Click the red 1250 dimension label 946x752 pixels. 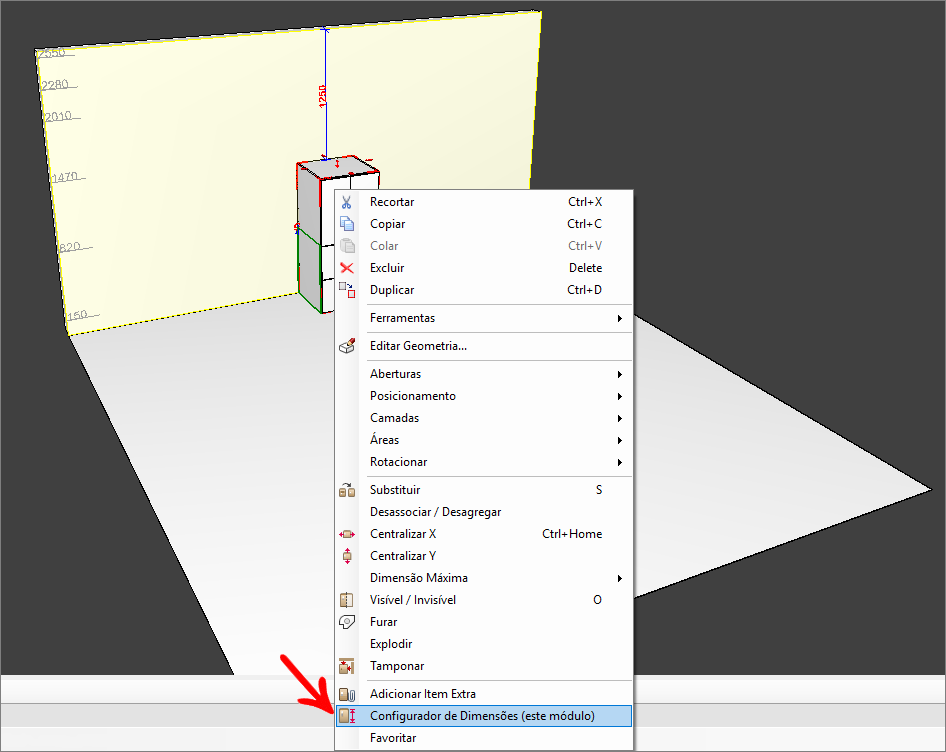point(322,97)
